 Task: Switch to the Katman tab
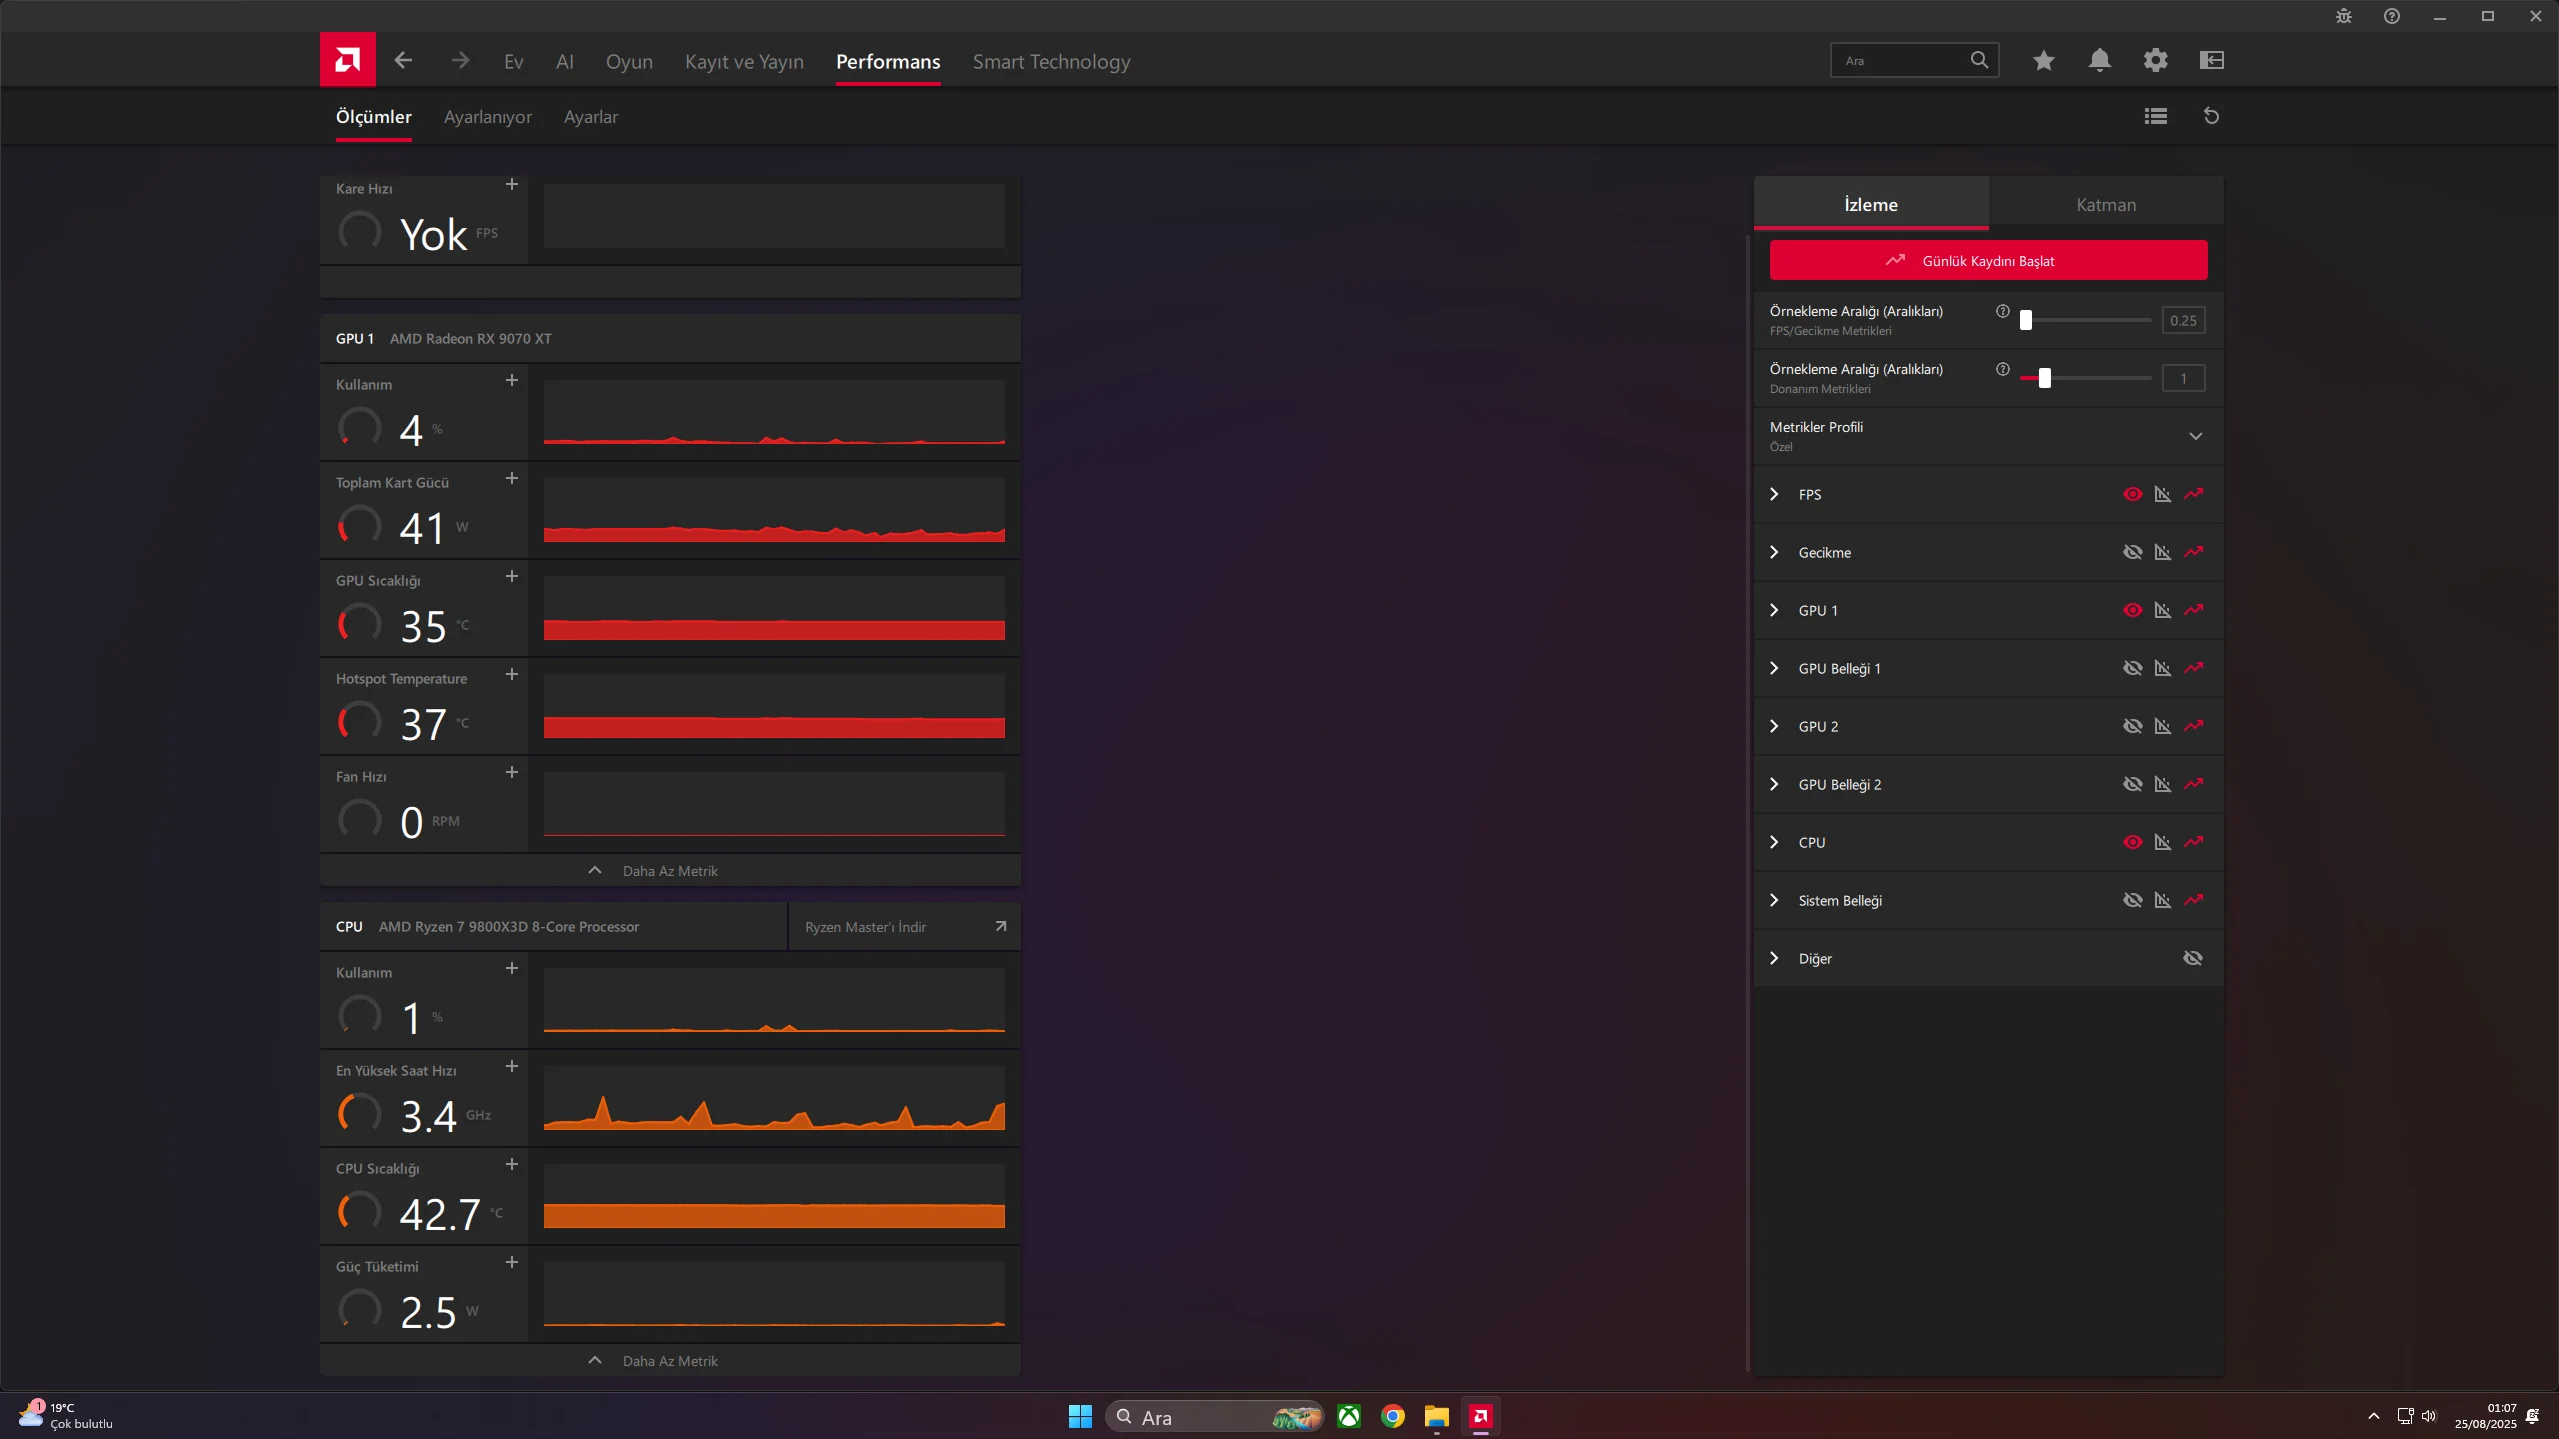[2105, 205]
